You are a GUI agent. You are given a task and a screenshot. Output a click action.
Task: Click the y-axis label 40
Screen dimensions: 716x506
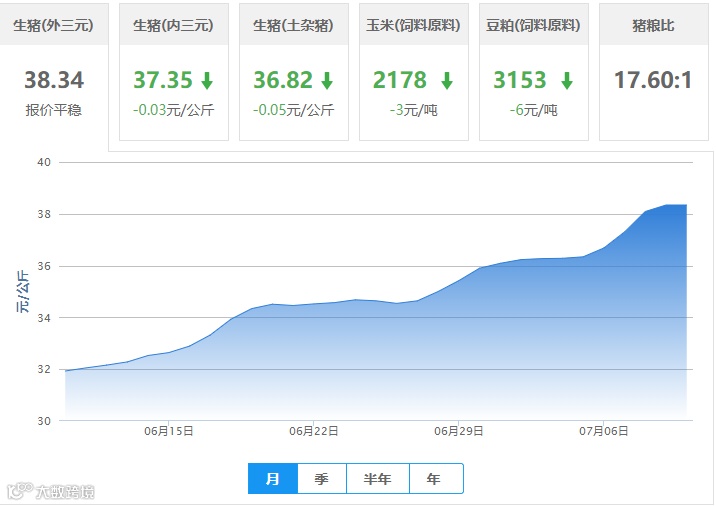coord(44,162)
